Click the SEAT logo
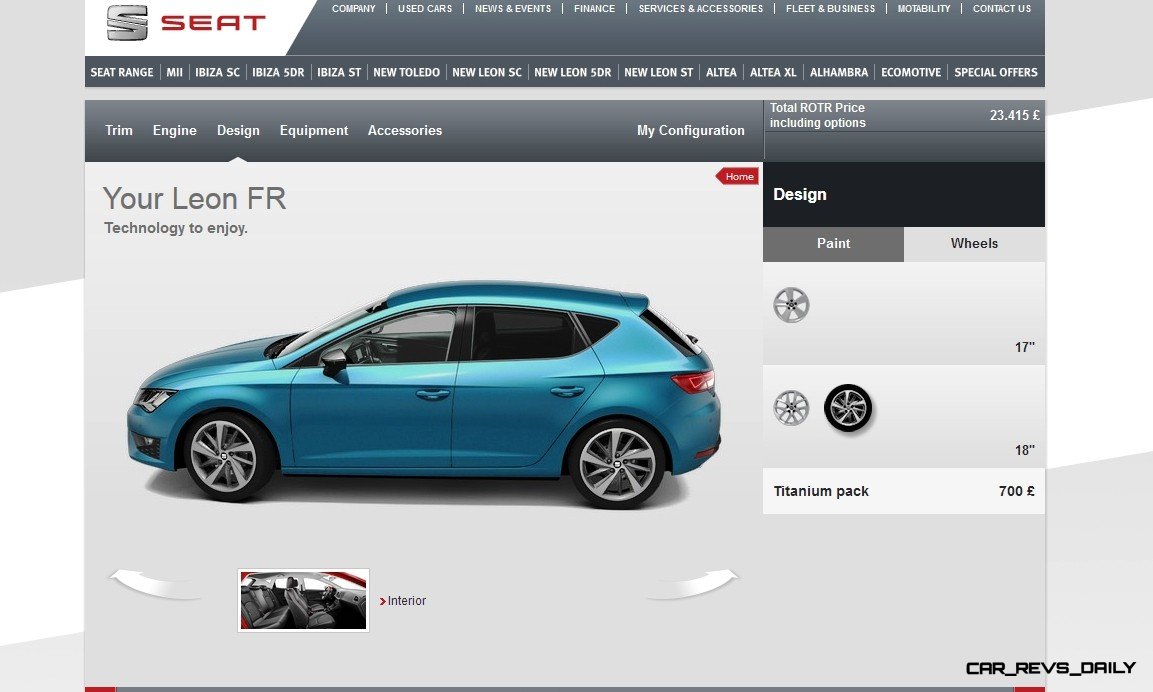1153x692 pixels. click(x=186, y=23)
